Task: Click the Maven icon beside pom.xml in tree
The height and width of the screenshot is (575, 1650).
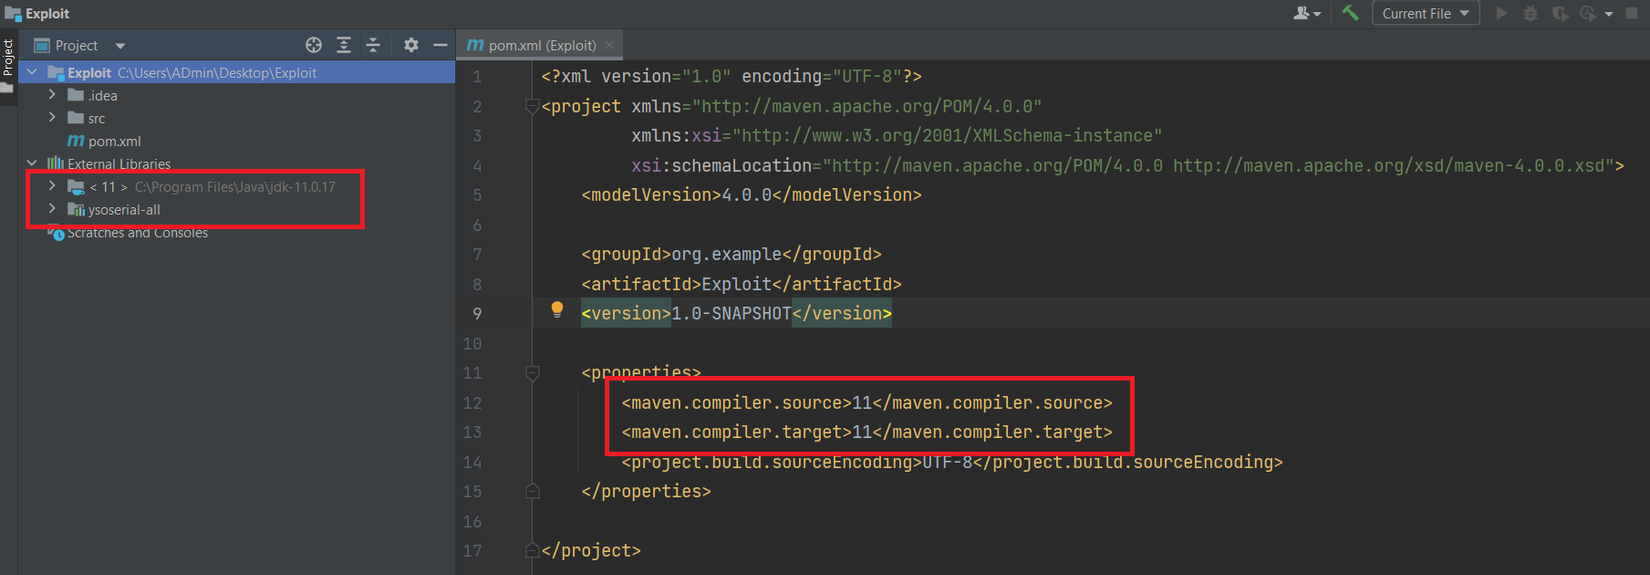Action: click(75, 141)
